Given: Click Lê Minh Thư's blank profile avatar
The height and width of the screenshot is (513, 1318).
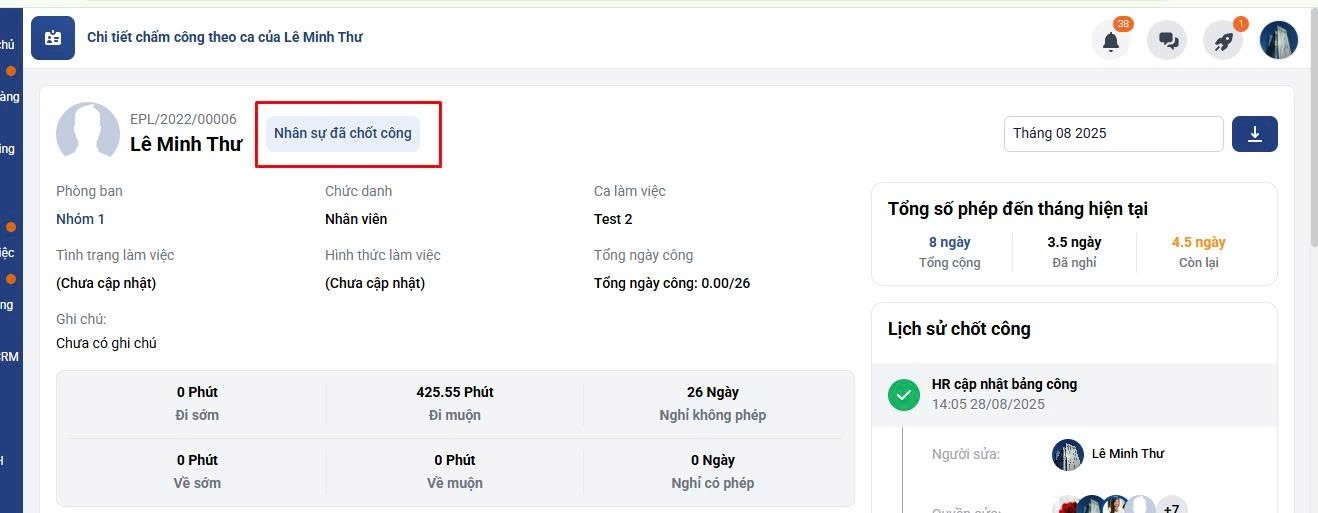Looking at the screenshot, I should pyautogui.click(x=88, y=133).
